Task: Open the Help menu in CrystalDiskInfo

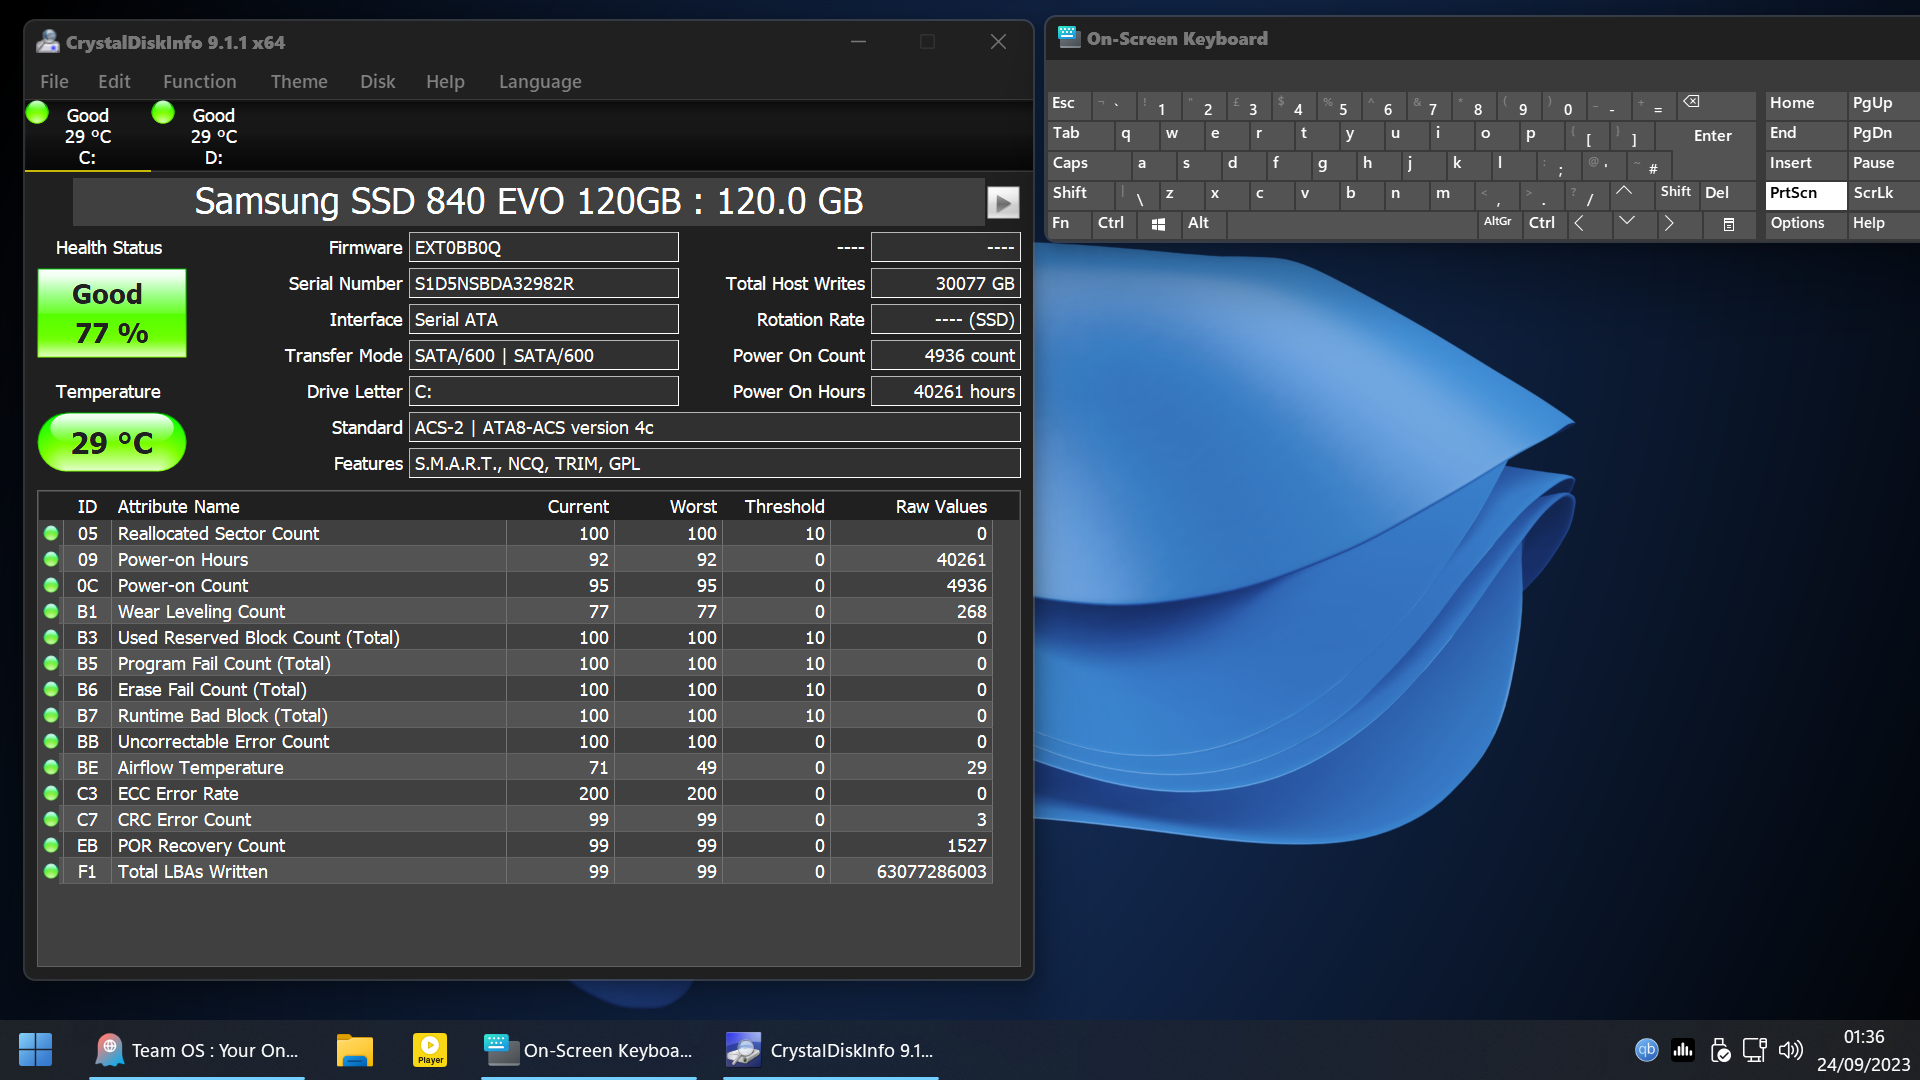Action: click(x=445, y=82)
